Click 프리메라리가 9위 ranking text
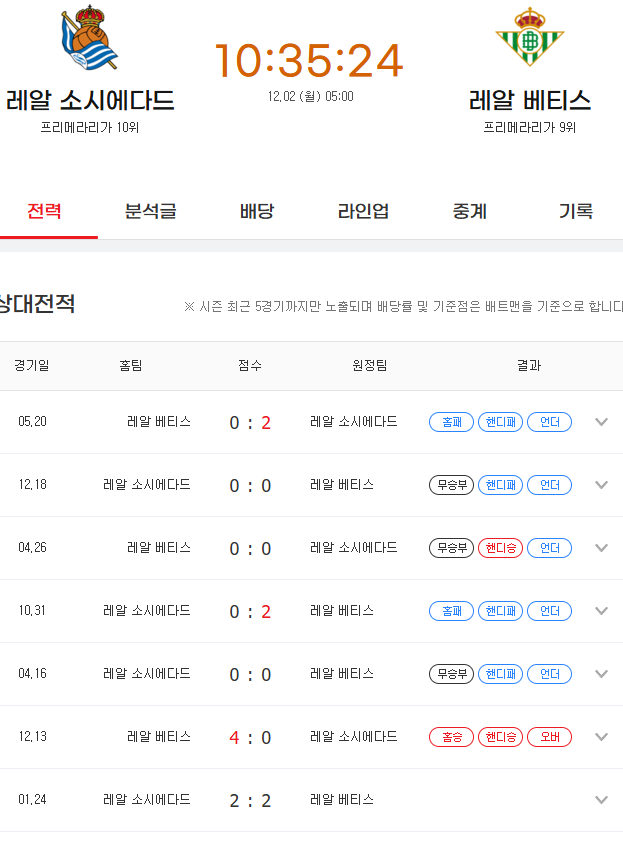 tap(530, 128)
